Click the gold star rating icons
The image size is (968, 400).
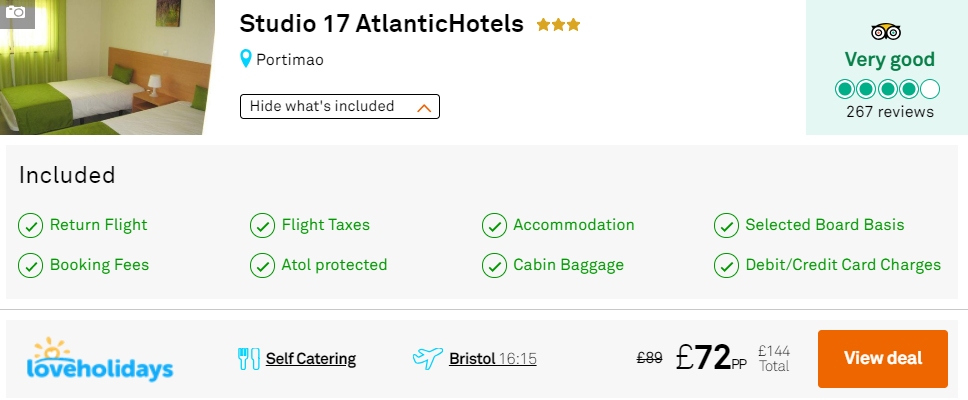558,25
